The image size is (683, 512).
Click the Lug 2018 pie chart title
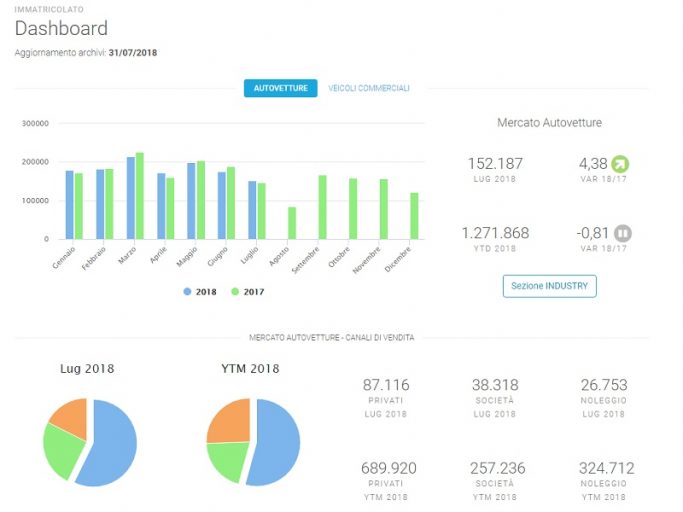(87, 369)
